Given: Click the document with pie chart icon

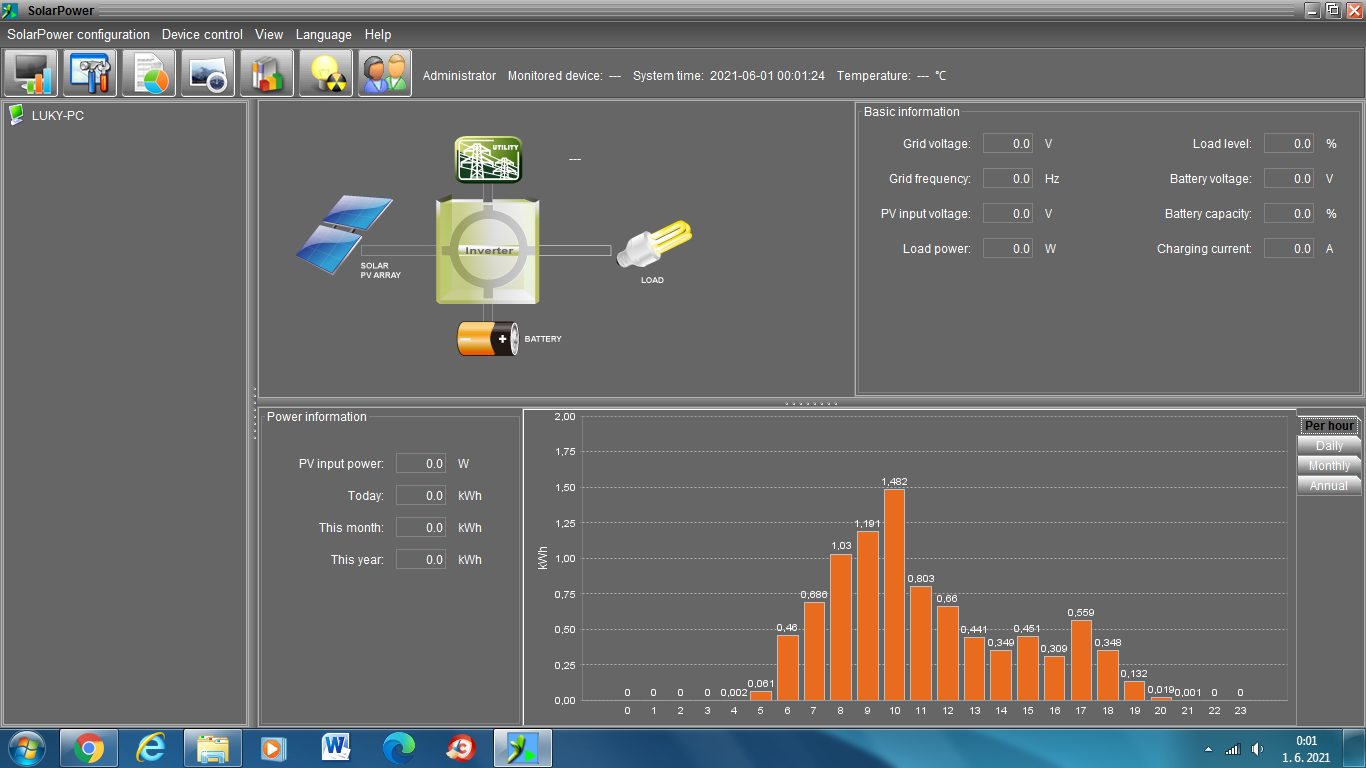Looking at the screenshot, I should [x=149, y=74].
